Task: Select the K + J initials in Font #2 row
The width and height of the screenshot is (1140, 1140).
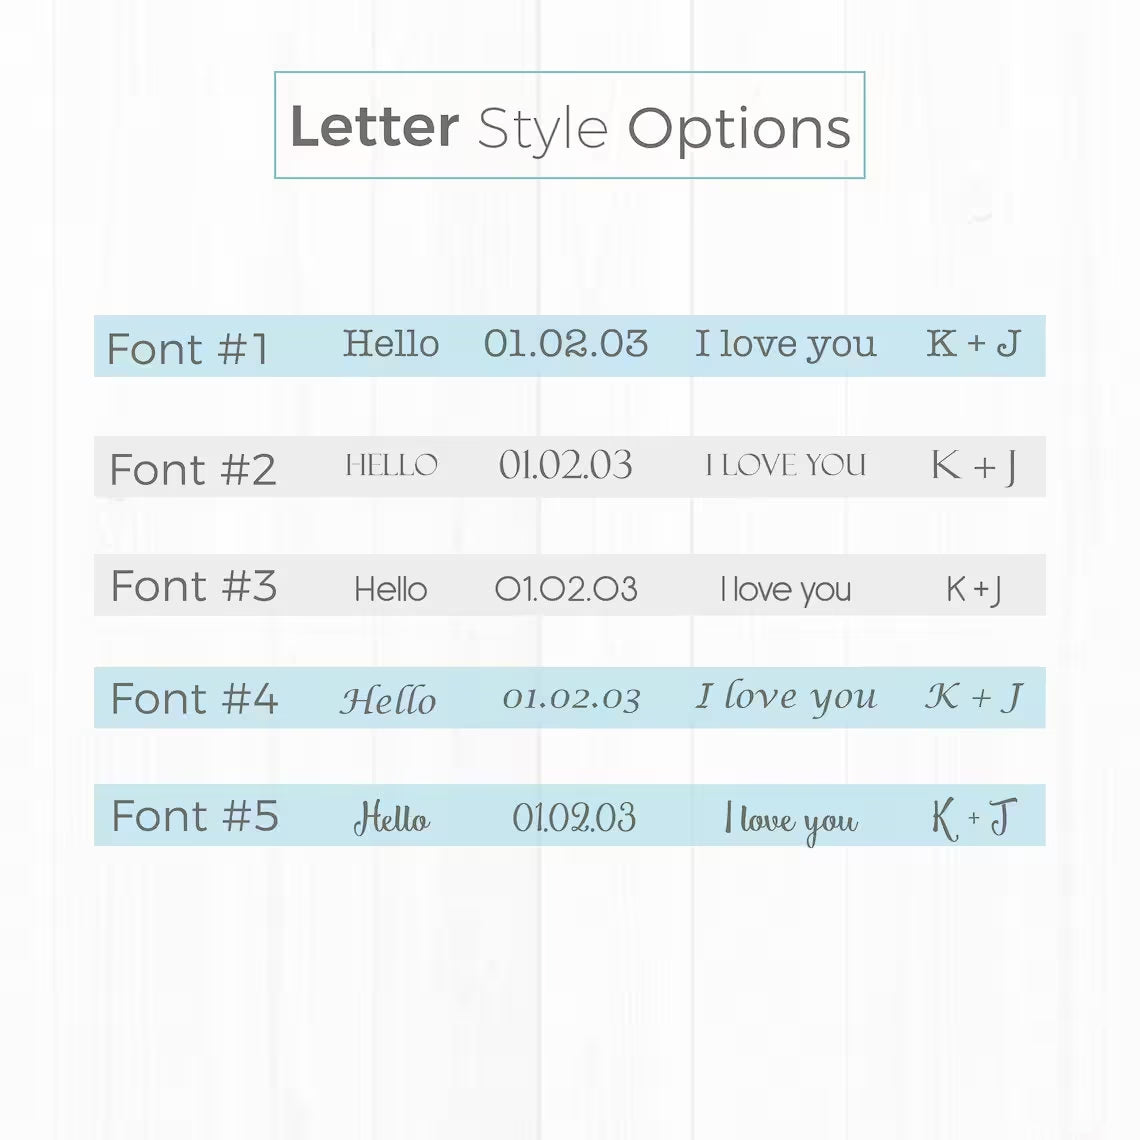Action: tap(973, 466)
